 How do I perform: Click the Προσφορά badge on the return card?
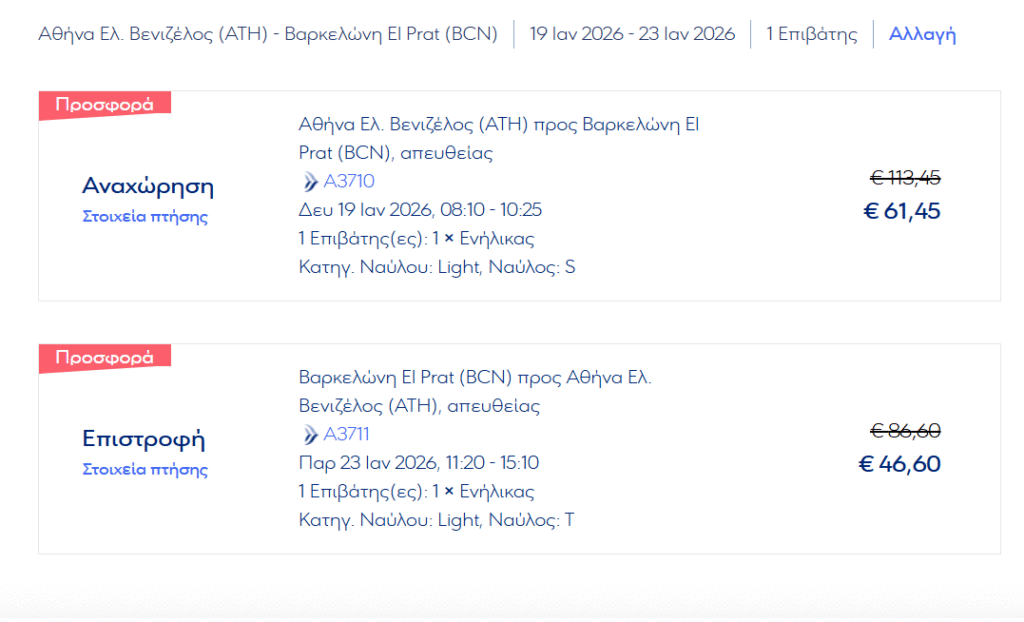pyautogui.click(x=104, y=357)
